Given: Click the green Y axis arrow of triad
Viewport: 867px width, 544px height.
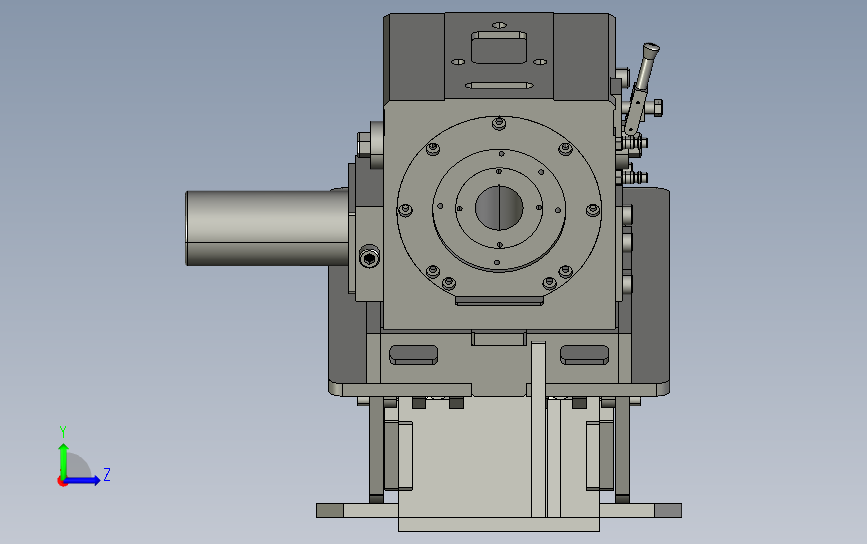Looking at the screenshot, I should [x=64, y=461].
